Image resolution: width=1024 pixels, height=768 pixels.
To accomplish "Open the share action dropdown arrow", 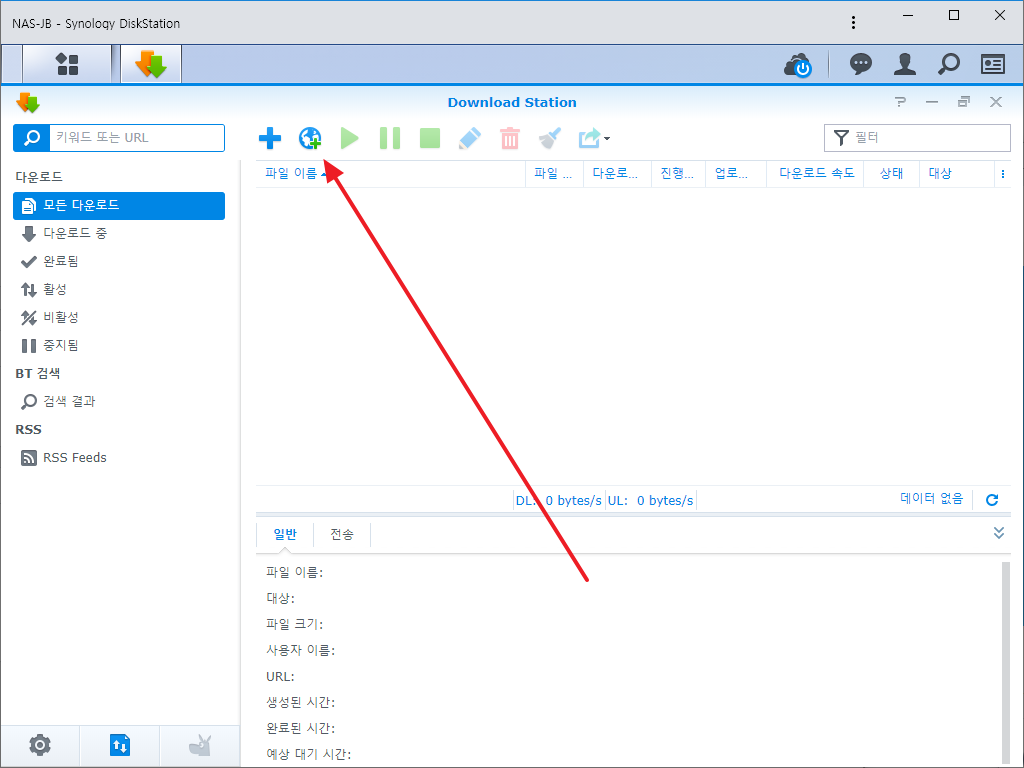I will click(x=607, y=138).
